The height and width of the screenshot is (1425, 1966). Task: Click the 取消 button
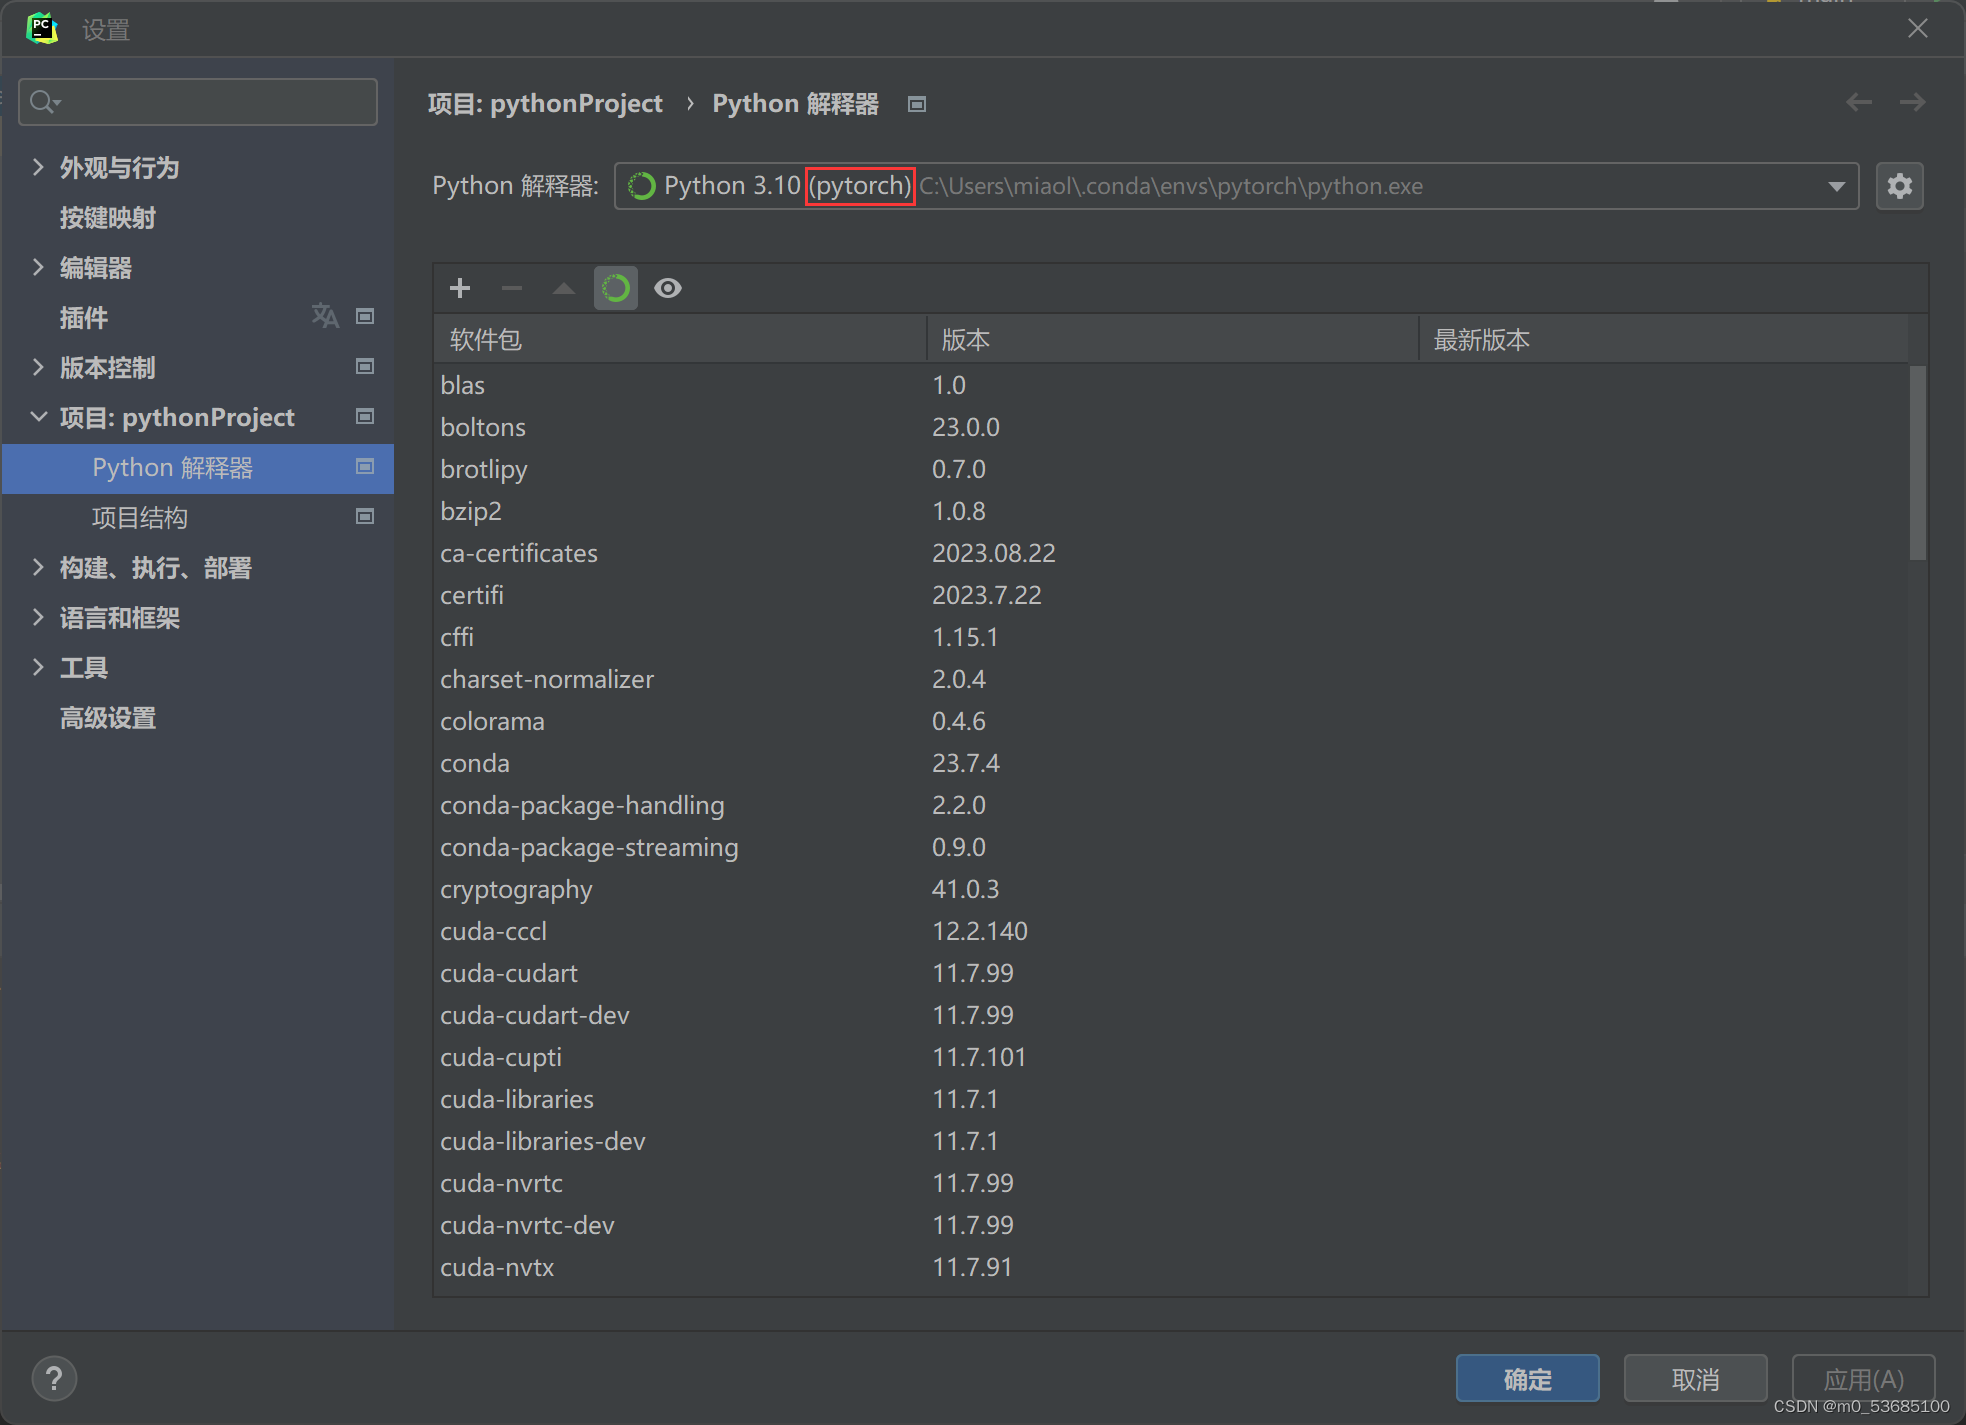1695,1379
